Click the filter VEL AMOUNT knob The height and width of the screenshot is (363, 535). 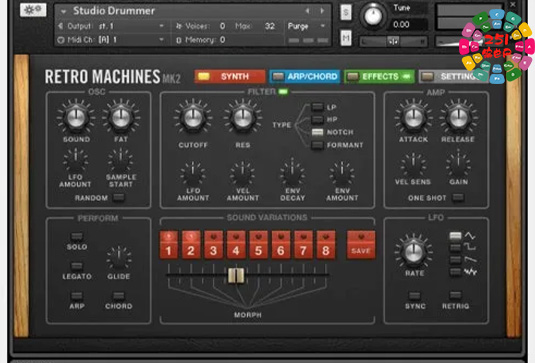pyautogui.click(x=242, y=174)
